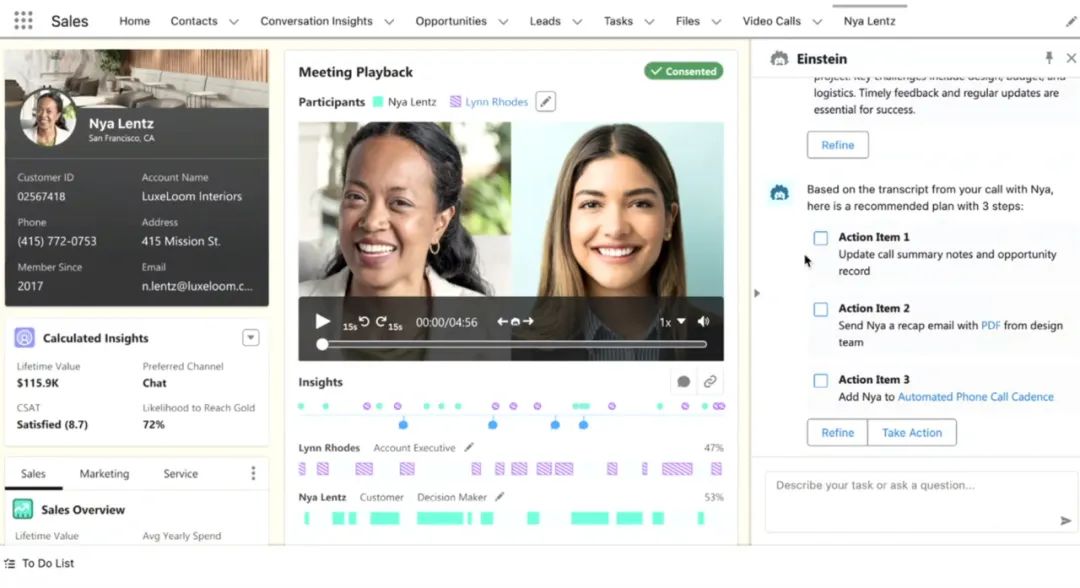This screenshot has height=588, width=1080.
Task: Expand Leads dropdown chevron
Action: tap(577, 22)
